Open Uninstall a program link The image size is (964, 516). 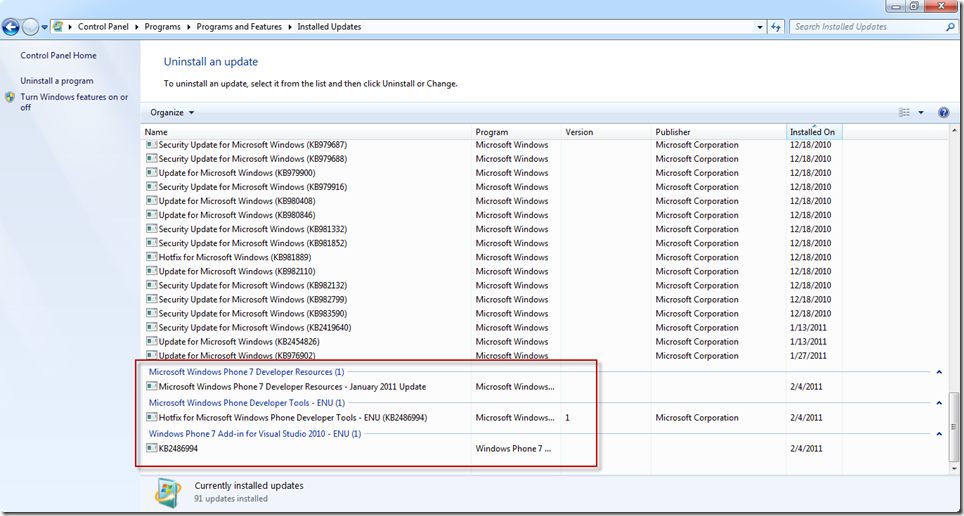[x=57, y=81]
